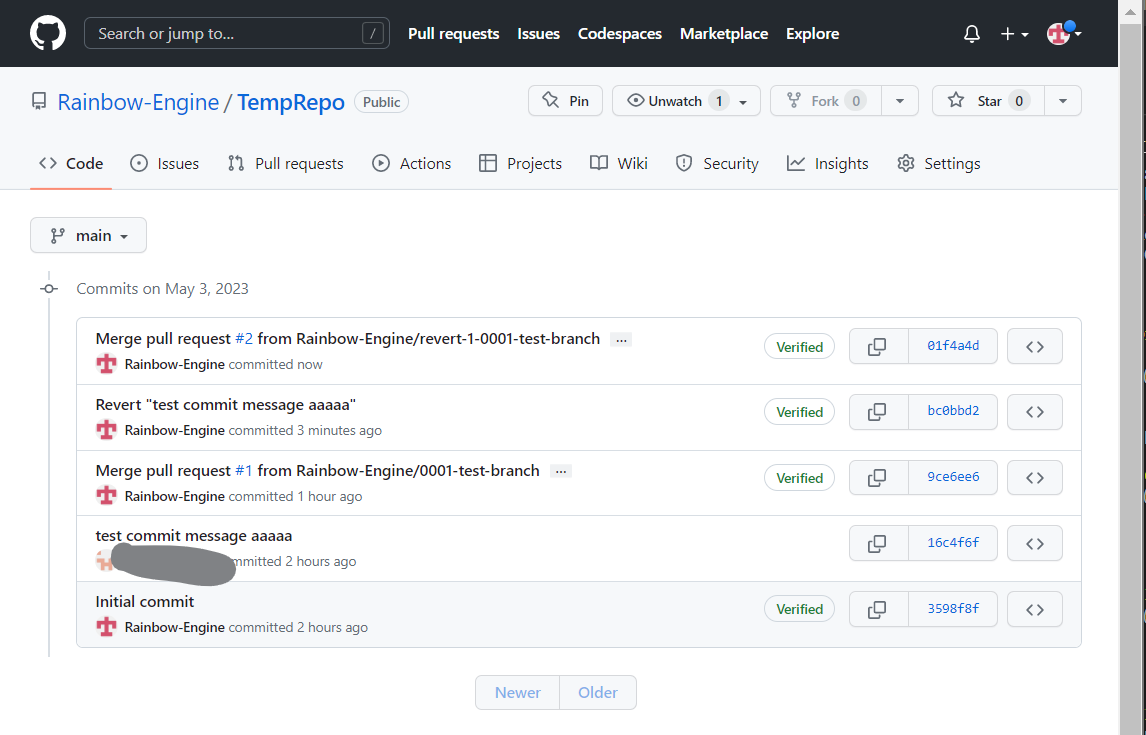Open commit hash 16c4f6f

click(x=953, y=544)
